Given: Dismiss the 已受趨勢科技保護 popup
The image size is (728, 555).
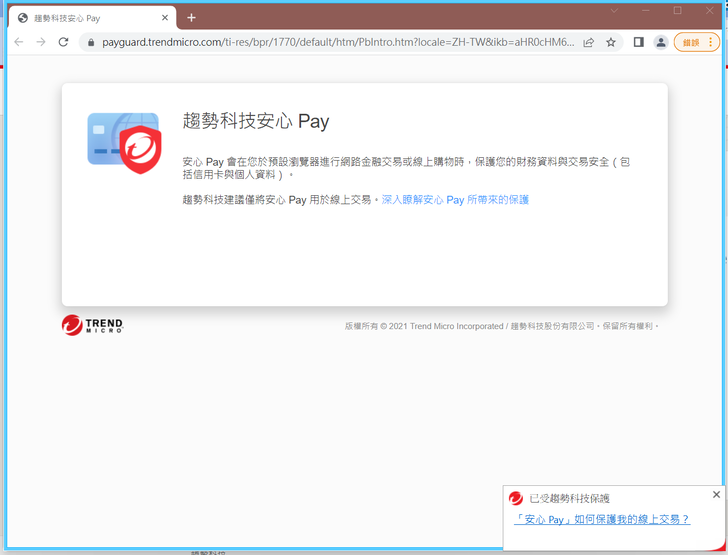Looking at the screenshot, I should 716,495.
